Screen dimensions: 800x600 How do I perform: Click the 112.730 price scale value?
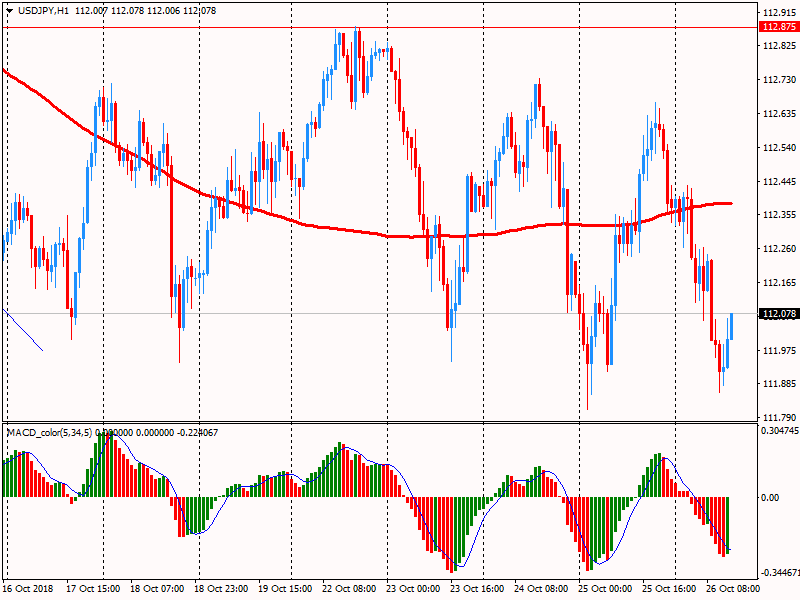click(779, 80)
